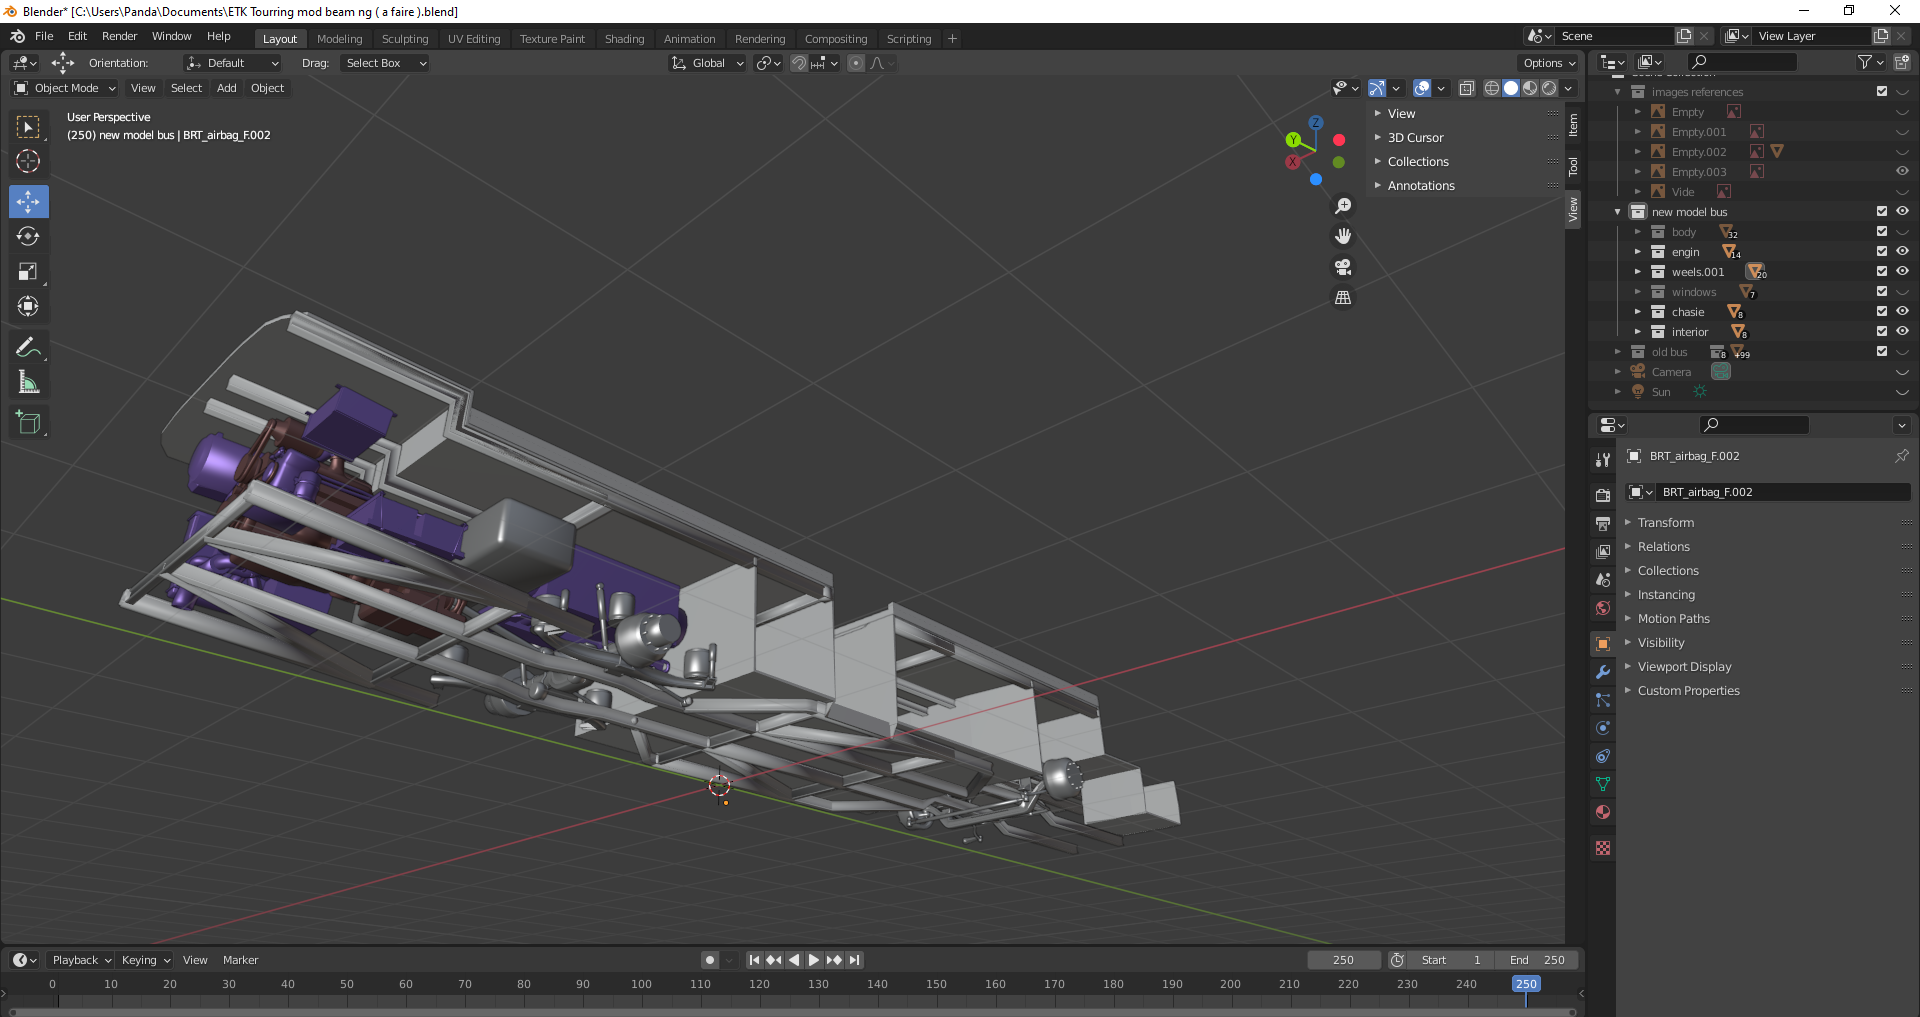
Task: Click the Options button in the viewport header
Action: [1548, 63]
